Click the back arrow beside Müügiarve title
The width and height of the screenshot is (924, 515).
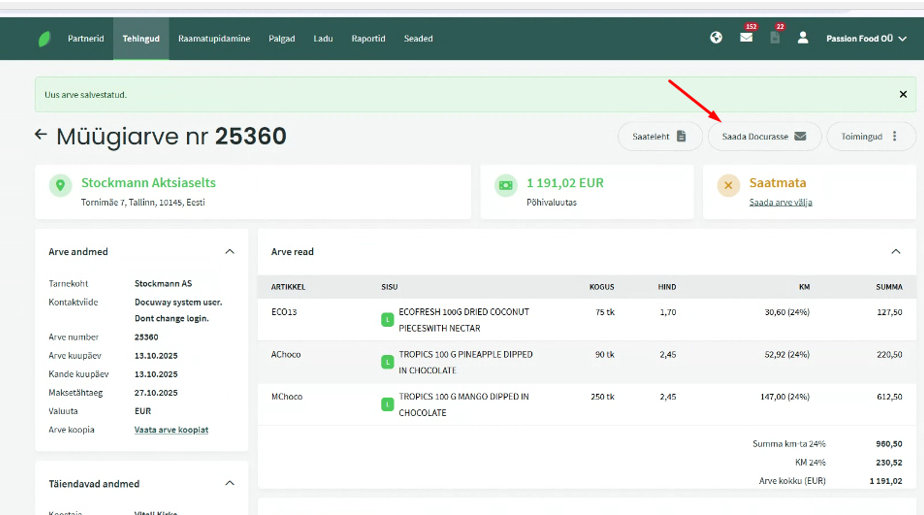(41, 134)
